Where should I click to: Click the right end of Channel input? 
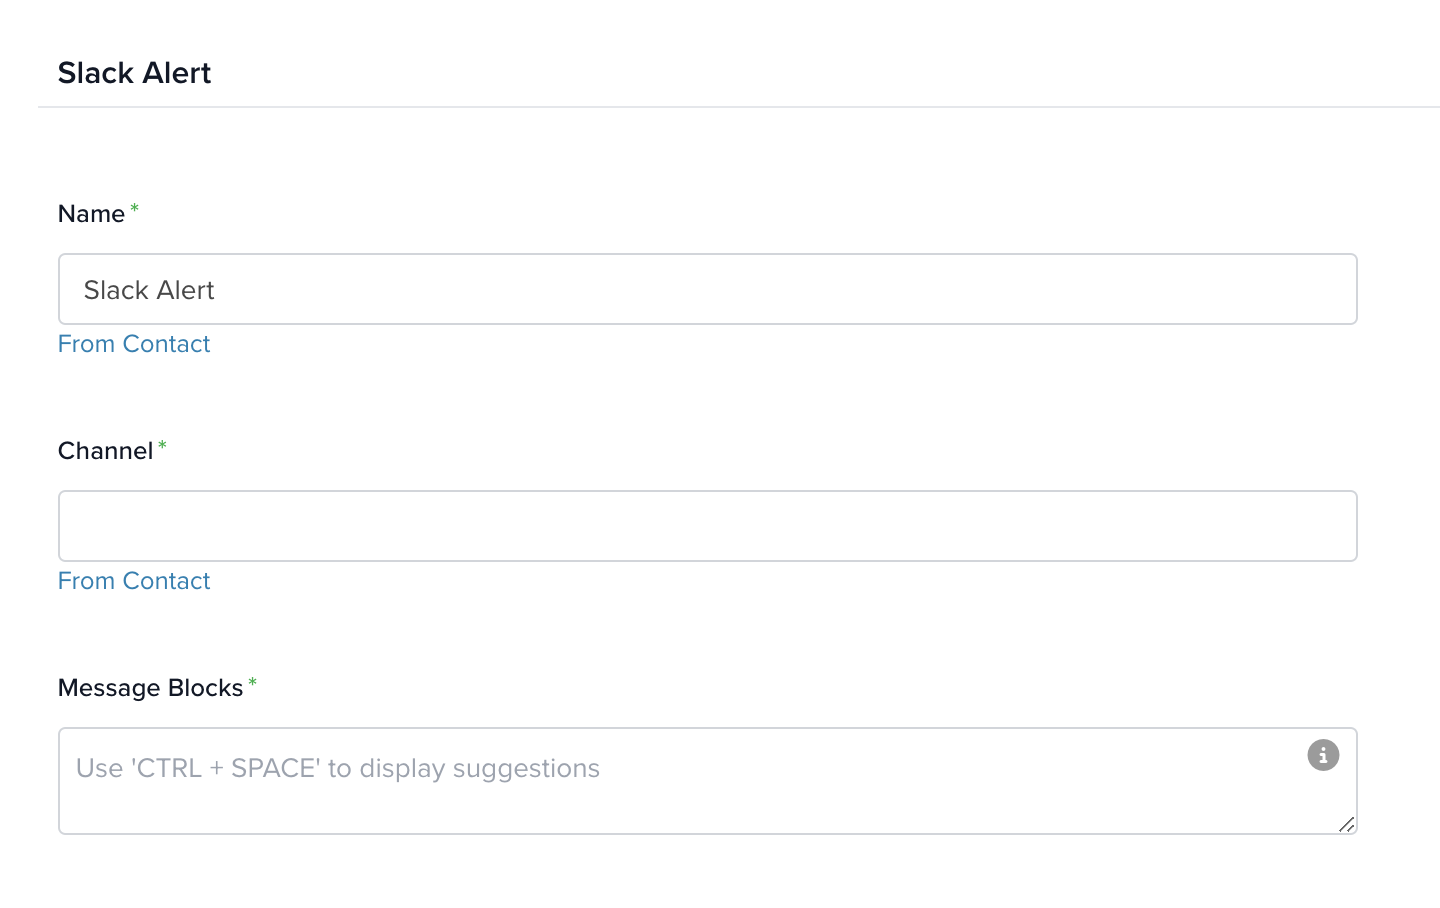tap(1330, 526)
